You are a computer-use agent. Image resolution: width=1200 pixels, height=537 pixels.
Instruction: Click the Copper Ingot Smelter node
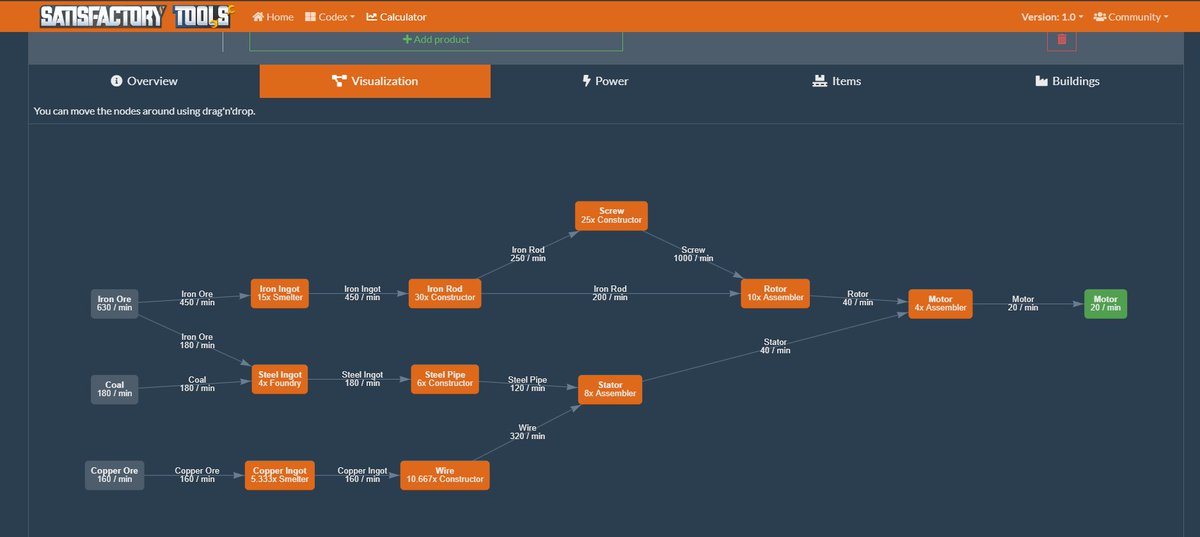[x=280, y=475]
